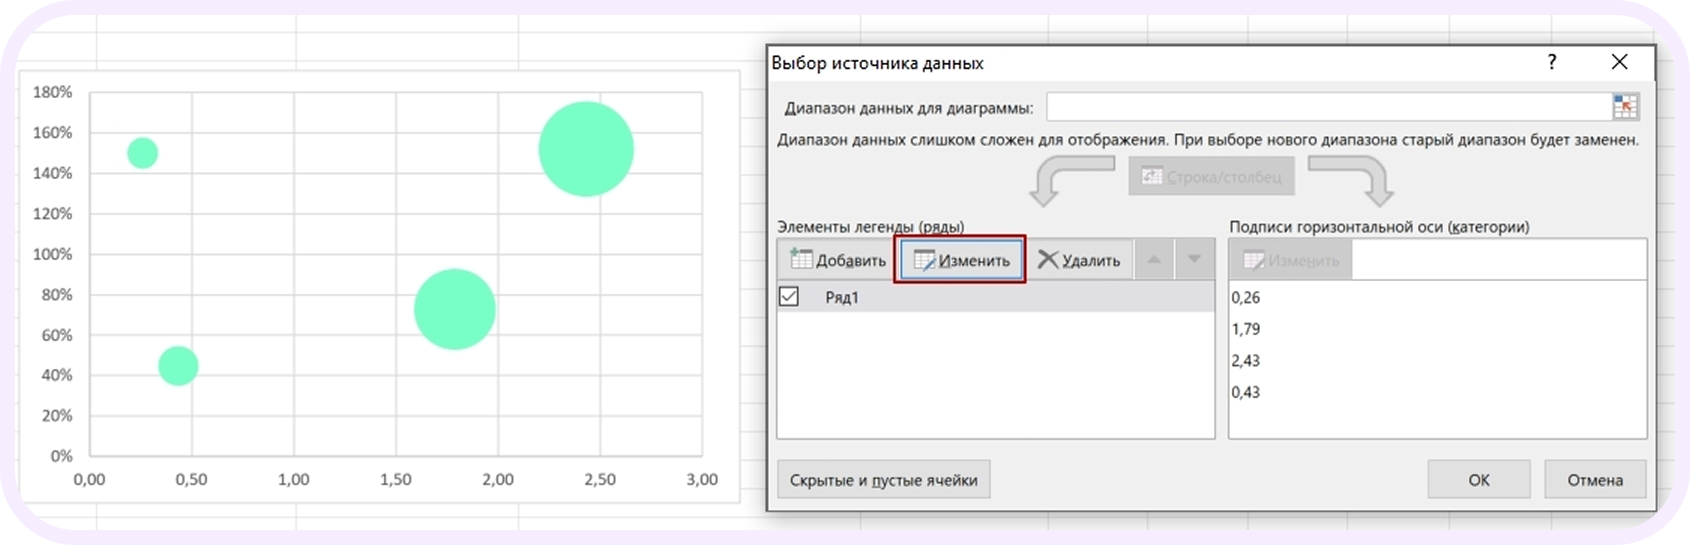The height and width of the screenshot is (545, 1690).
Task: Click the 100% vertical axis label
Action: [x=53, y=254]
